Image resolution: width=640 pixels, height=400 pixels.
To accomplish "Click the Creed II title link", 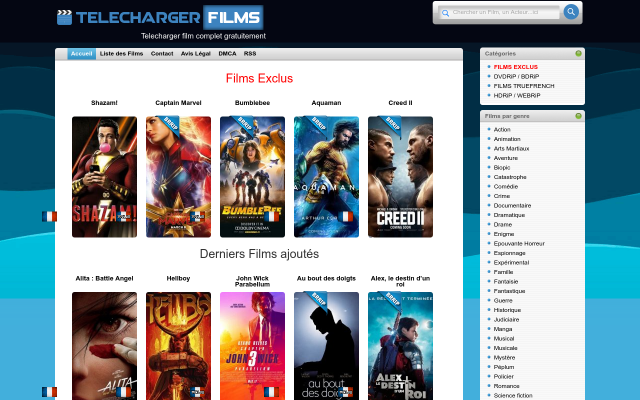I will 400,103.
